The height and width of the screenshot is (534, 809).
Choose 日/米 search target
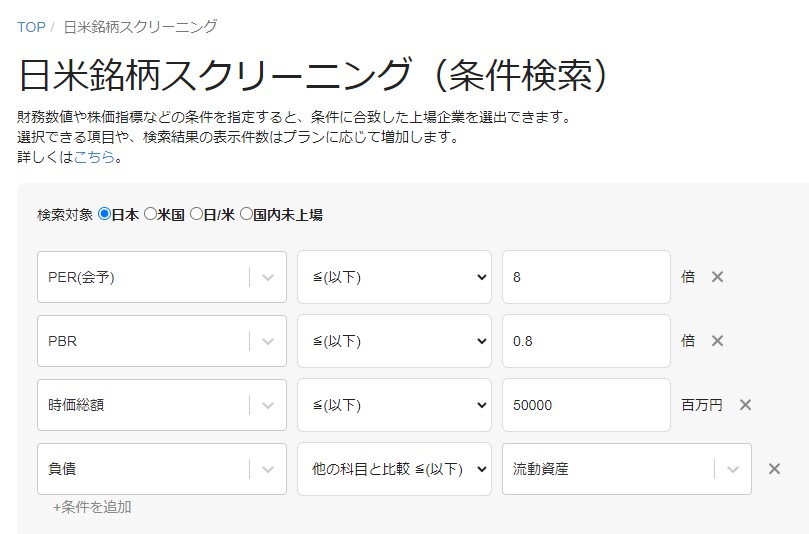197,214
